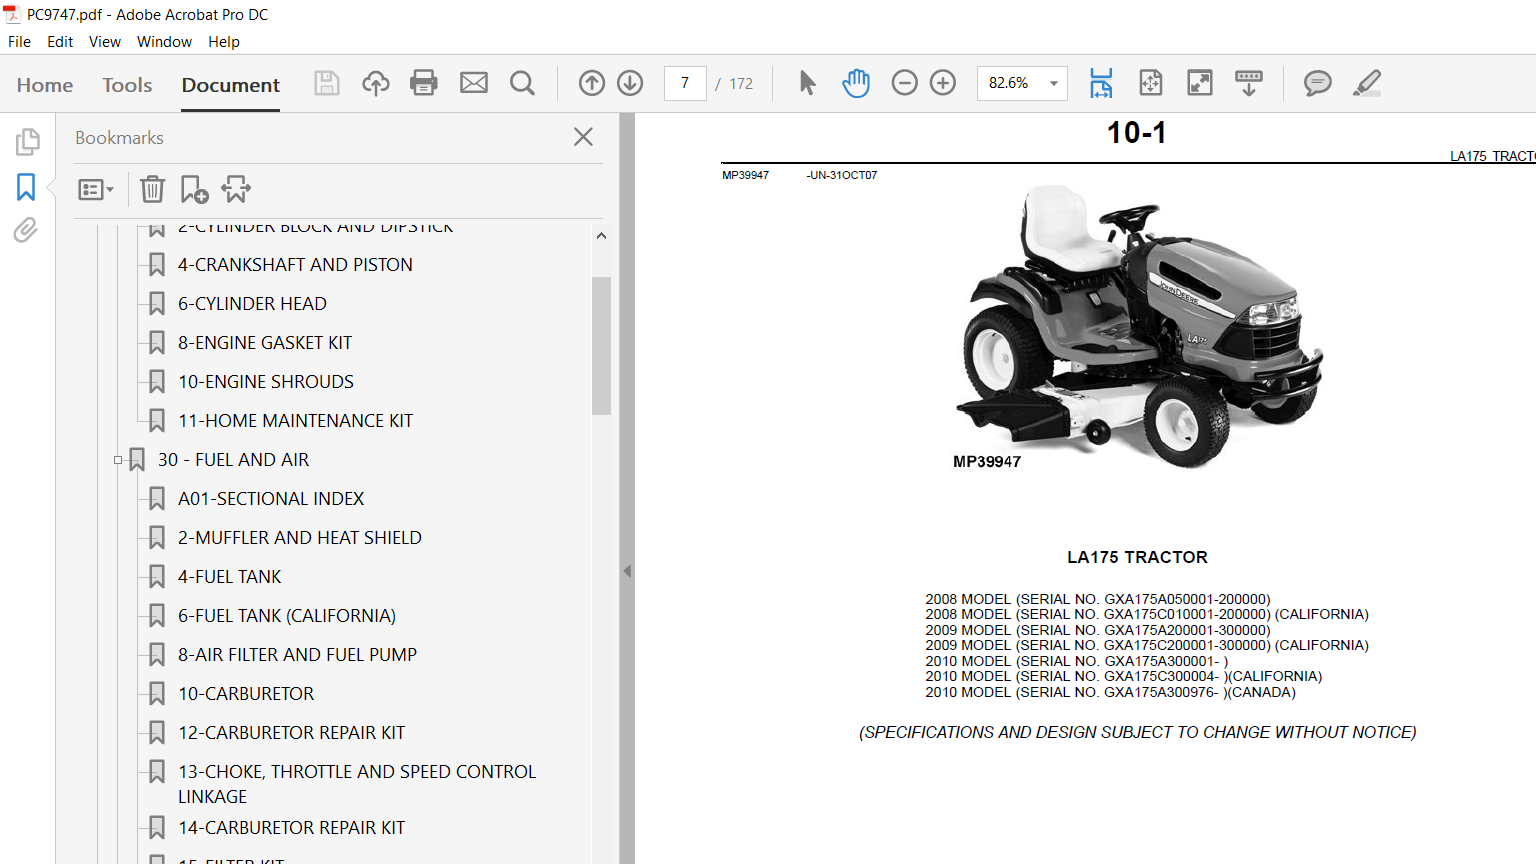Image resolution: width=1536 pixels, height=864 pixels.
Task: Open 8-ENGINE GASKET KIT bookmark
Action: pos(265,343)
